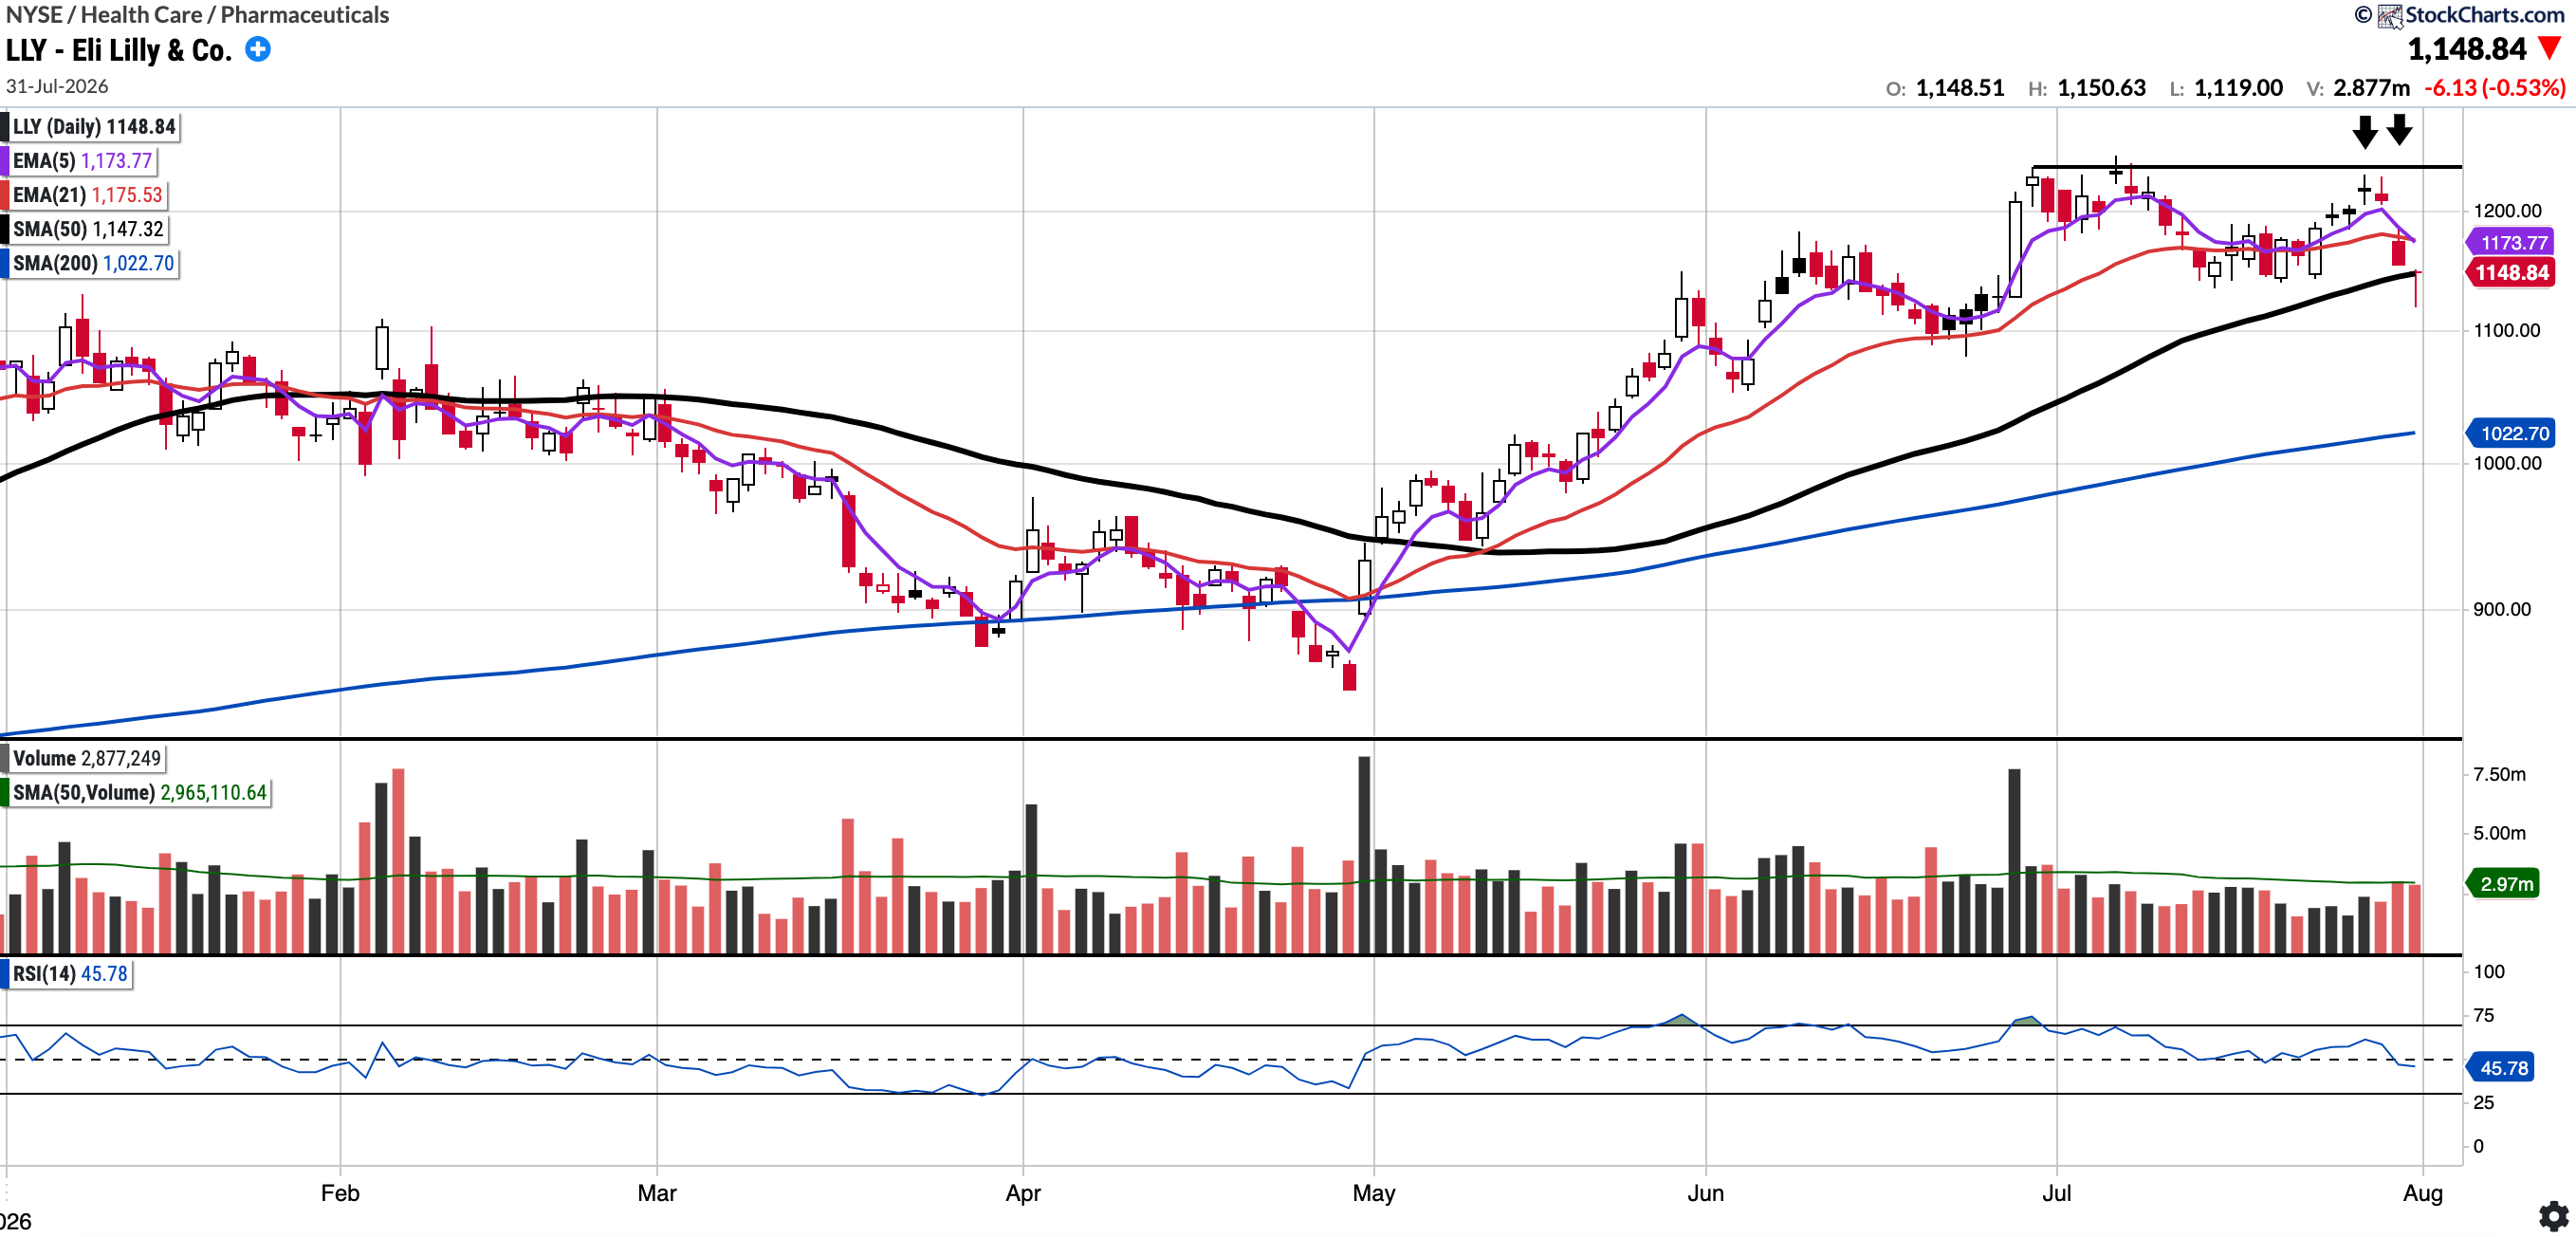This screenshot has width=2576, height=1237.
Task: Click the StockCharts.com logo
Action: [2460, 15]
